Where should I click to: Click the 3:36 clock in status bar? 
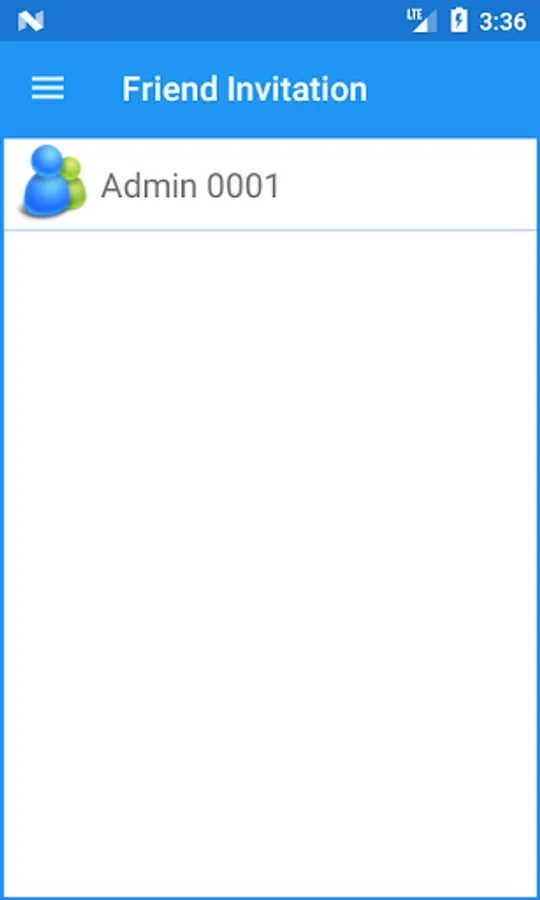503,22
